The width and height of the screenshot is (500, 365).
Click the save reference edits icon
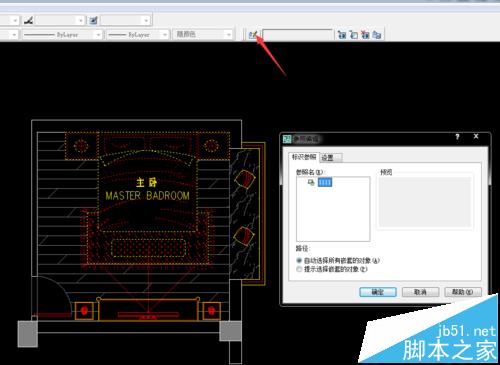pyautogui.click(x=377, y=35)
